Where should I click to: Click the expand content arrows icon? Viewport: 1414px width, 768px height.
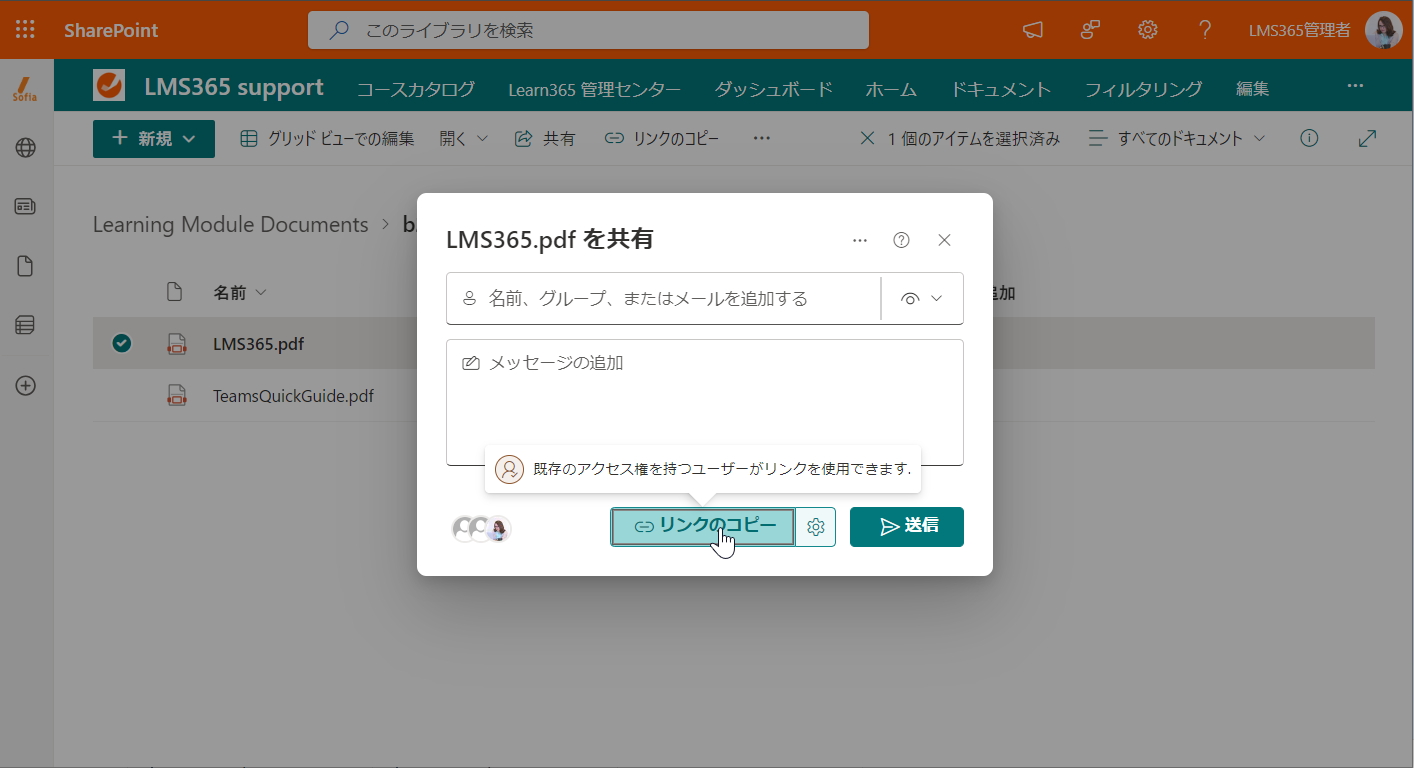(1368, 139)
